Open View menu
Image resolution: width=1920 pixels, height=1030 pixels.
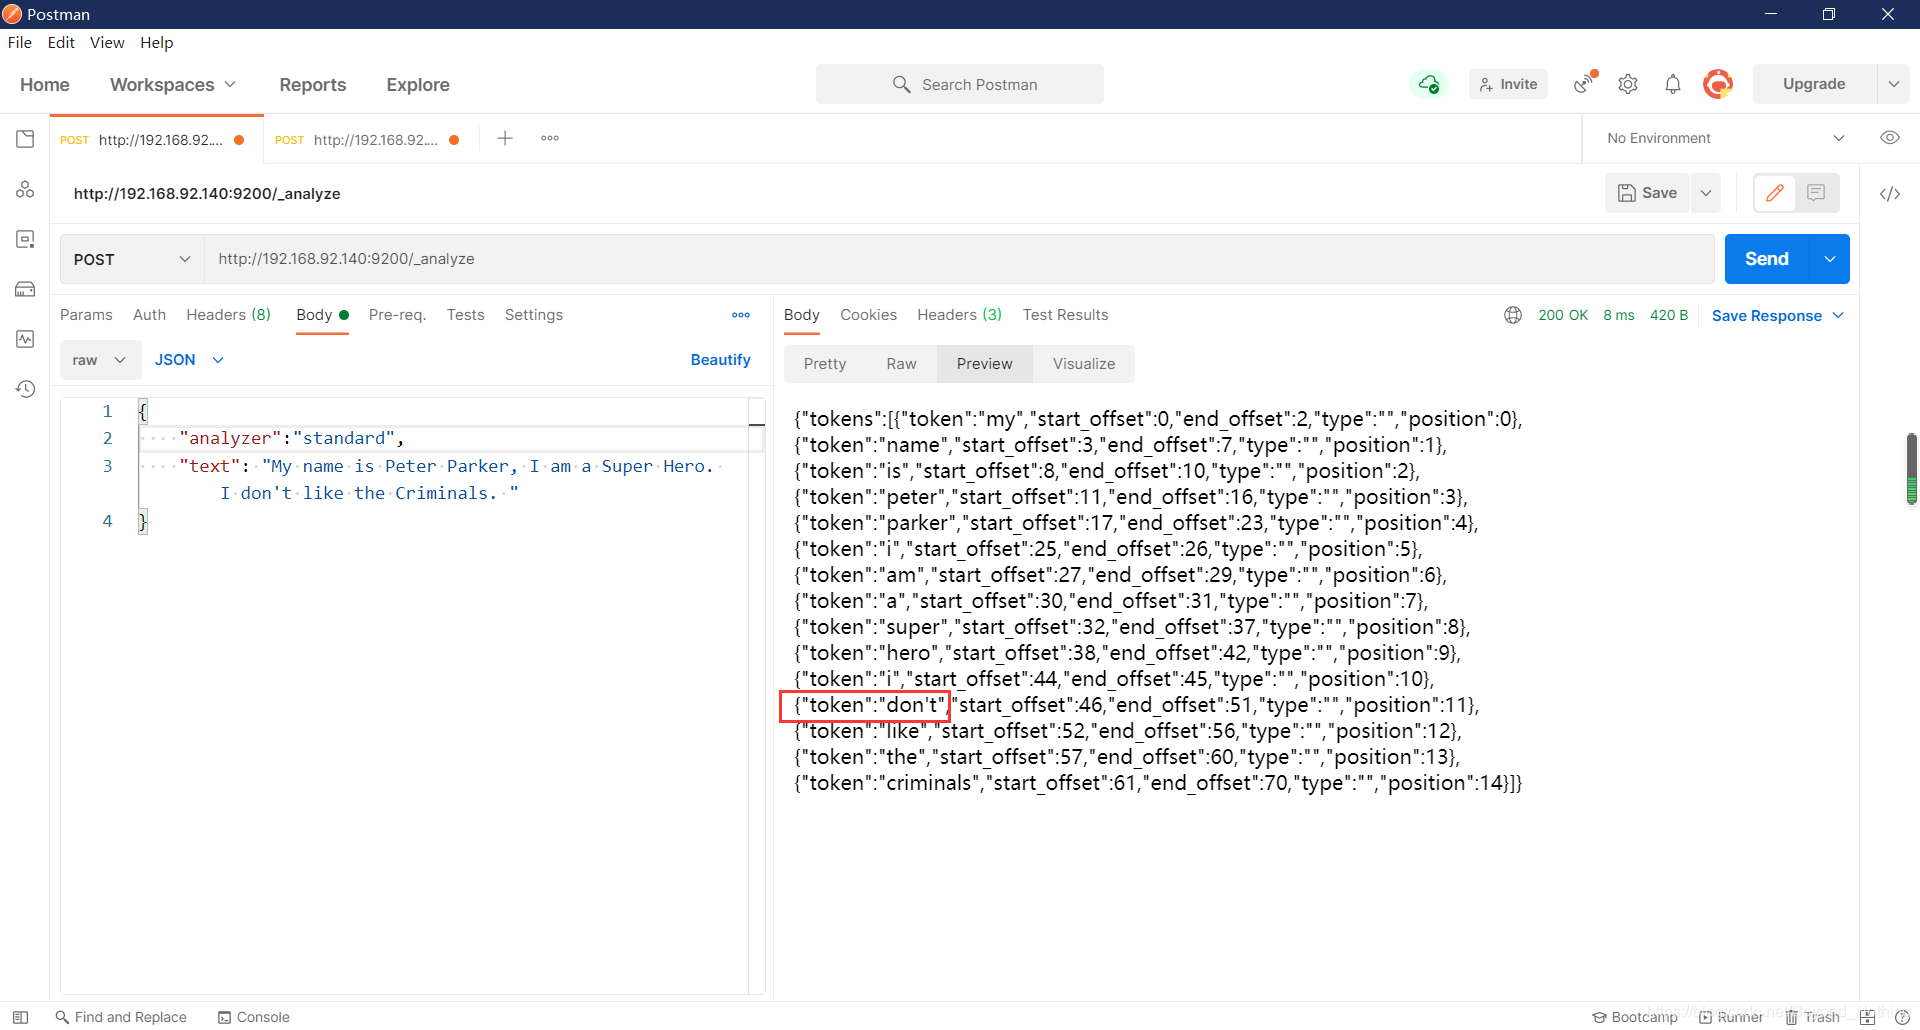(x=107, y=42)
